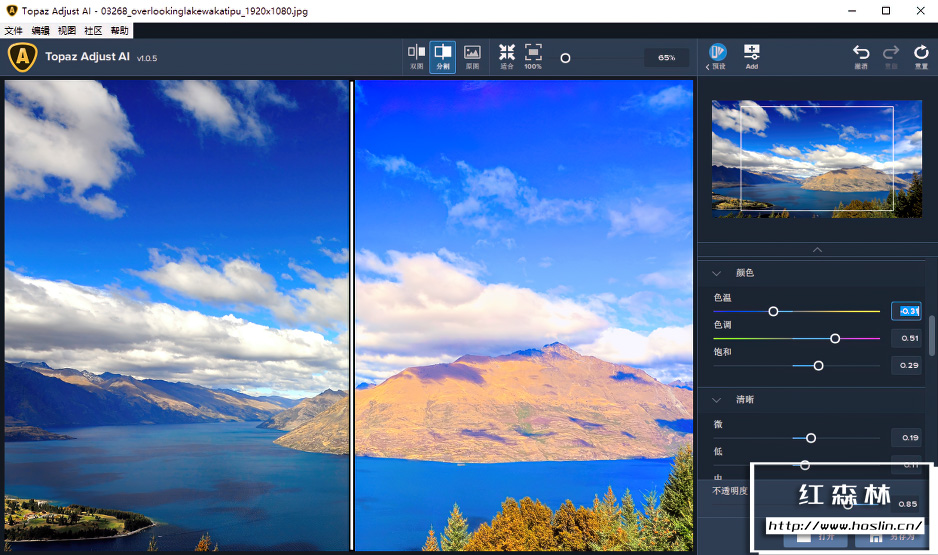Adjust the zoom slider handle
Image resolution: width=938 pixels, height=555 pixels.
coord(565,58)
